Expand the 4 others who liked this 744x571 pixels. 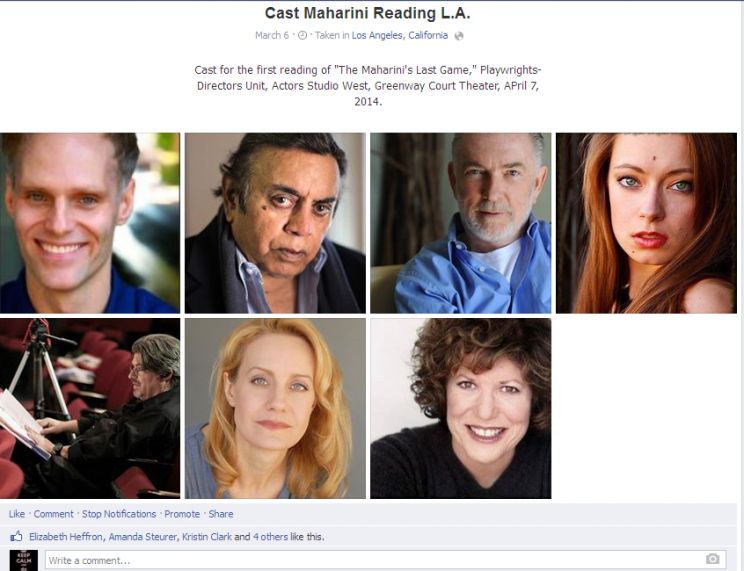270,537
